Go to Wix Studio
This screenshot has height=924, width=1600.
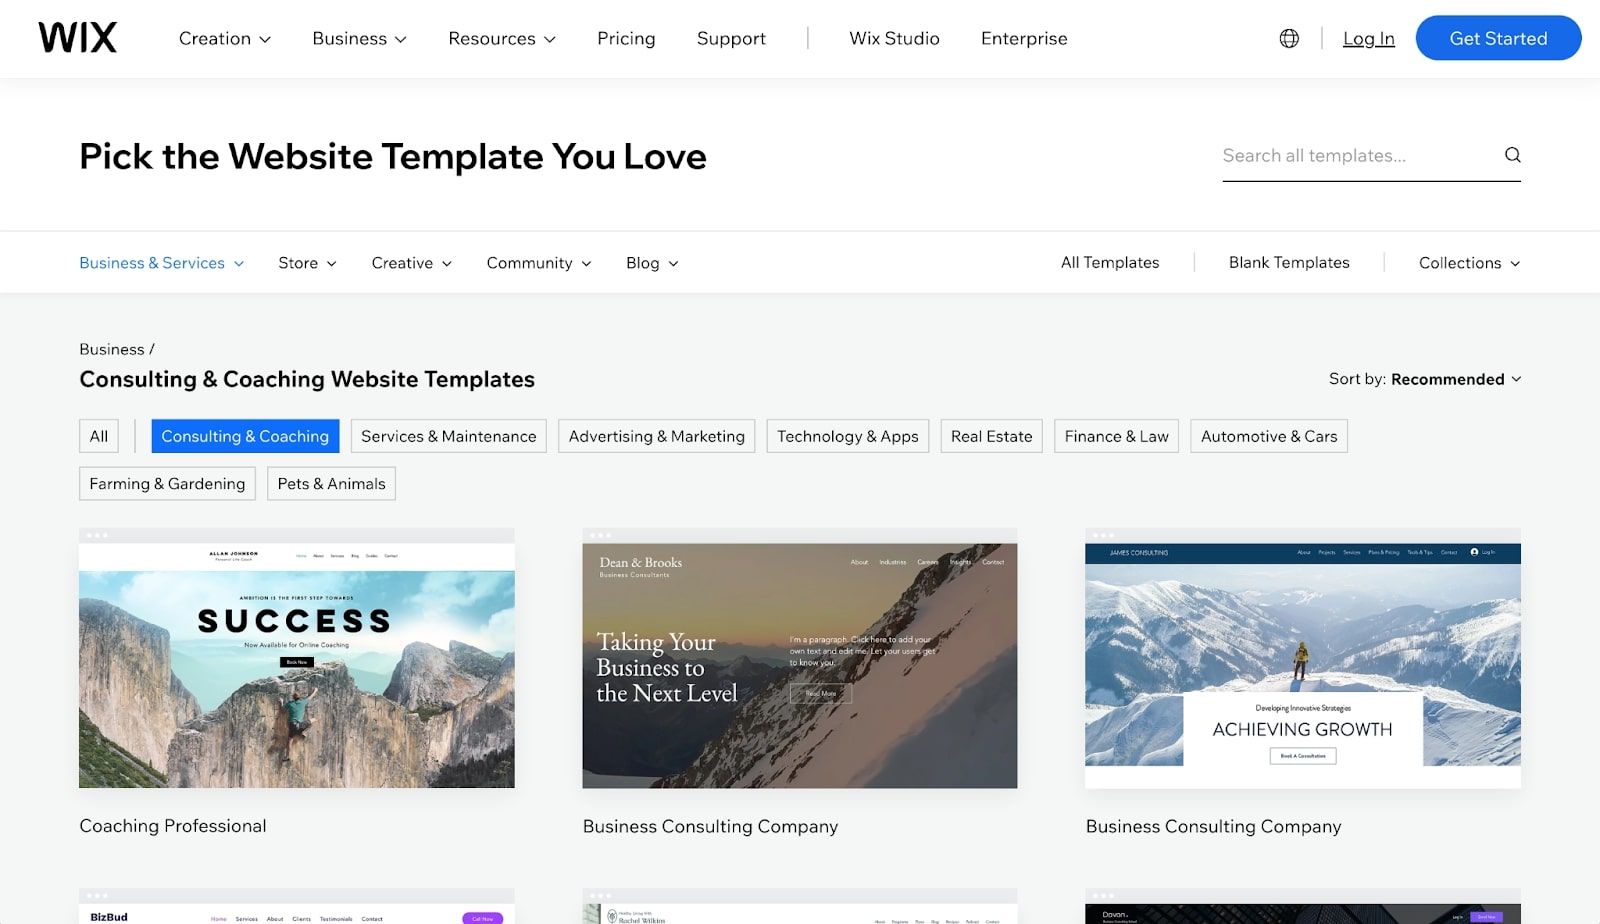[894, 38]
